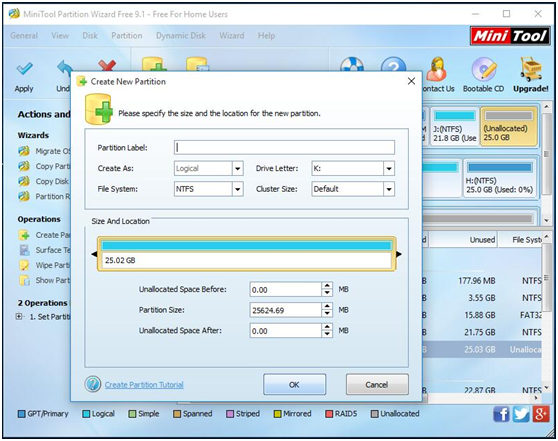Click the 15.88 GB FAT32 row
This screenshot has width=558, height=441.
(x=482, y=315)
